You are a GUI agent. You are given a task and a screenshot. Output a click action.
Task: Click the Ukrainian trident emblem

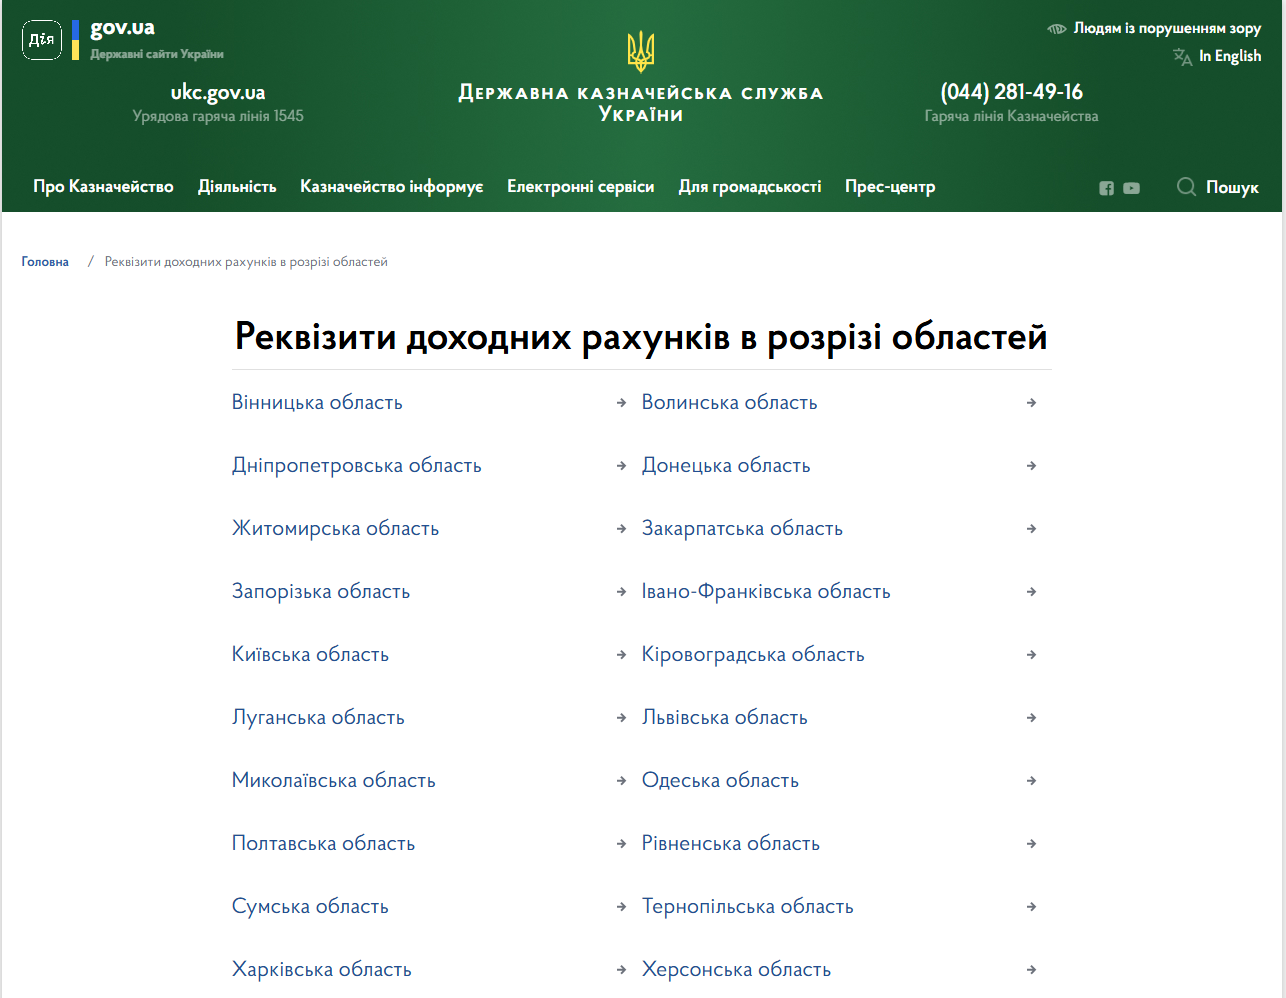[x=641, y=51]
